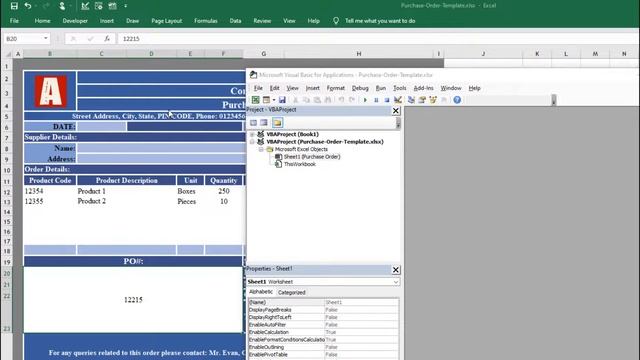Viewport: 640px width, 360px height.
Task: Open the Insert UserForm dropdown arrow
Action: pyautogui.click(x=273, y=100)
